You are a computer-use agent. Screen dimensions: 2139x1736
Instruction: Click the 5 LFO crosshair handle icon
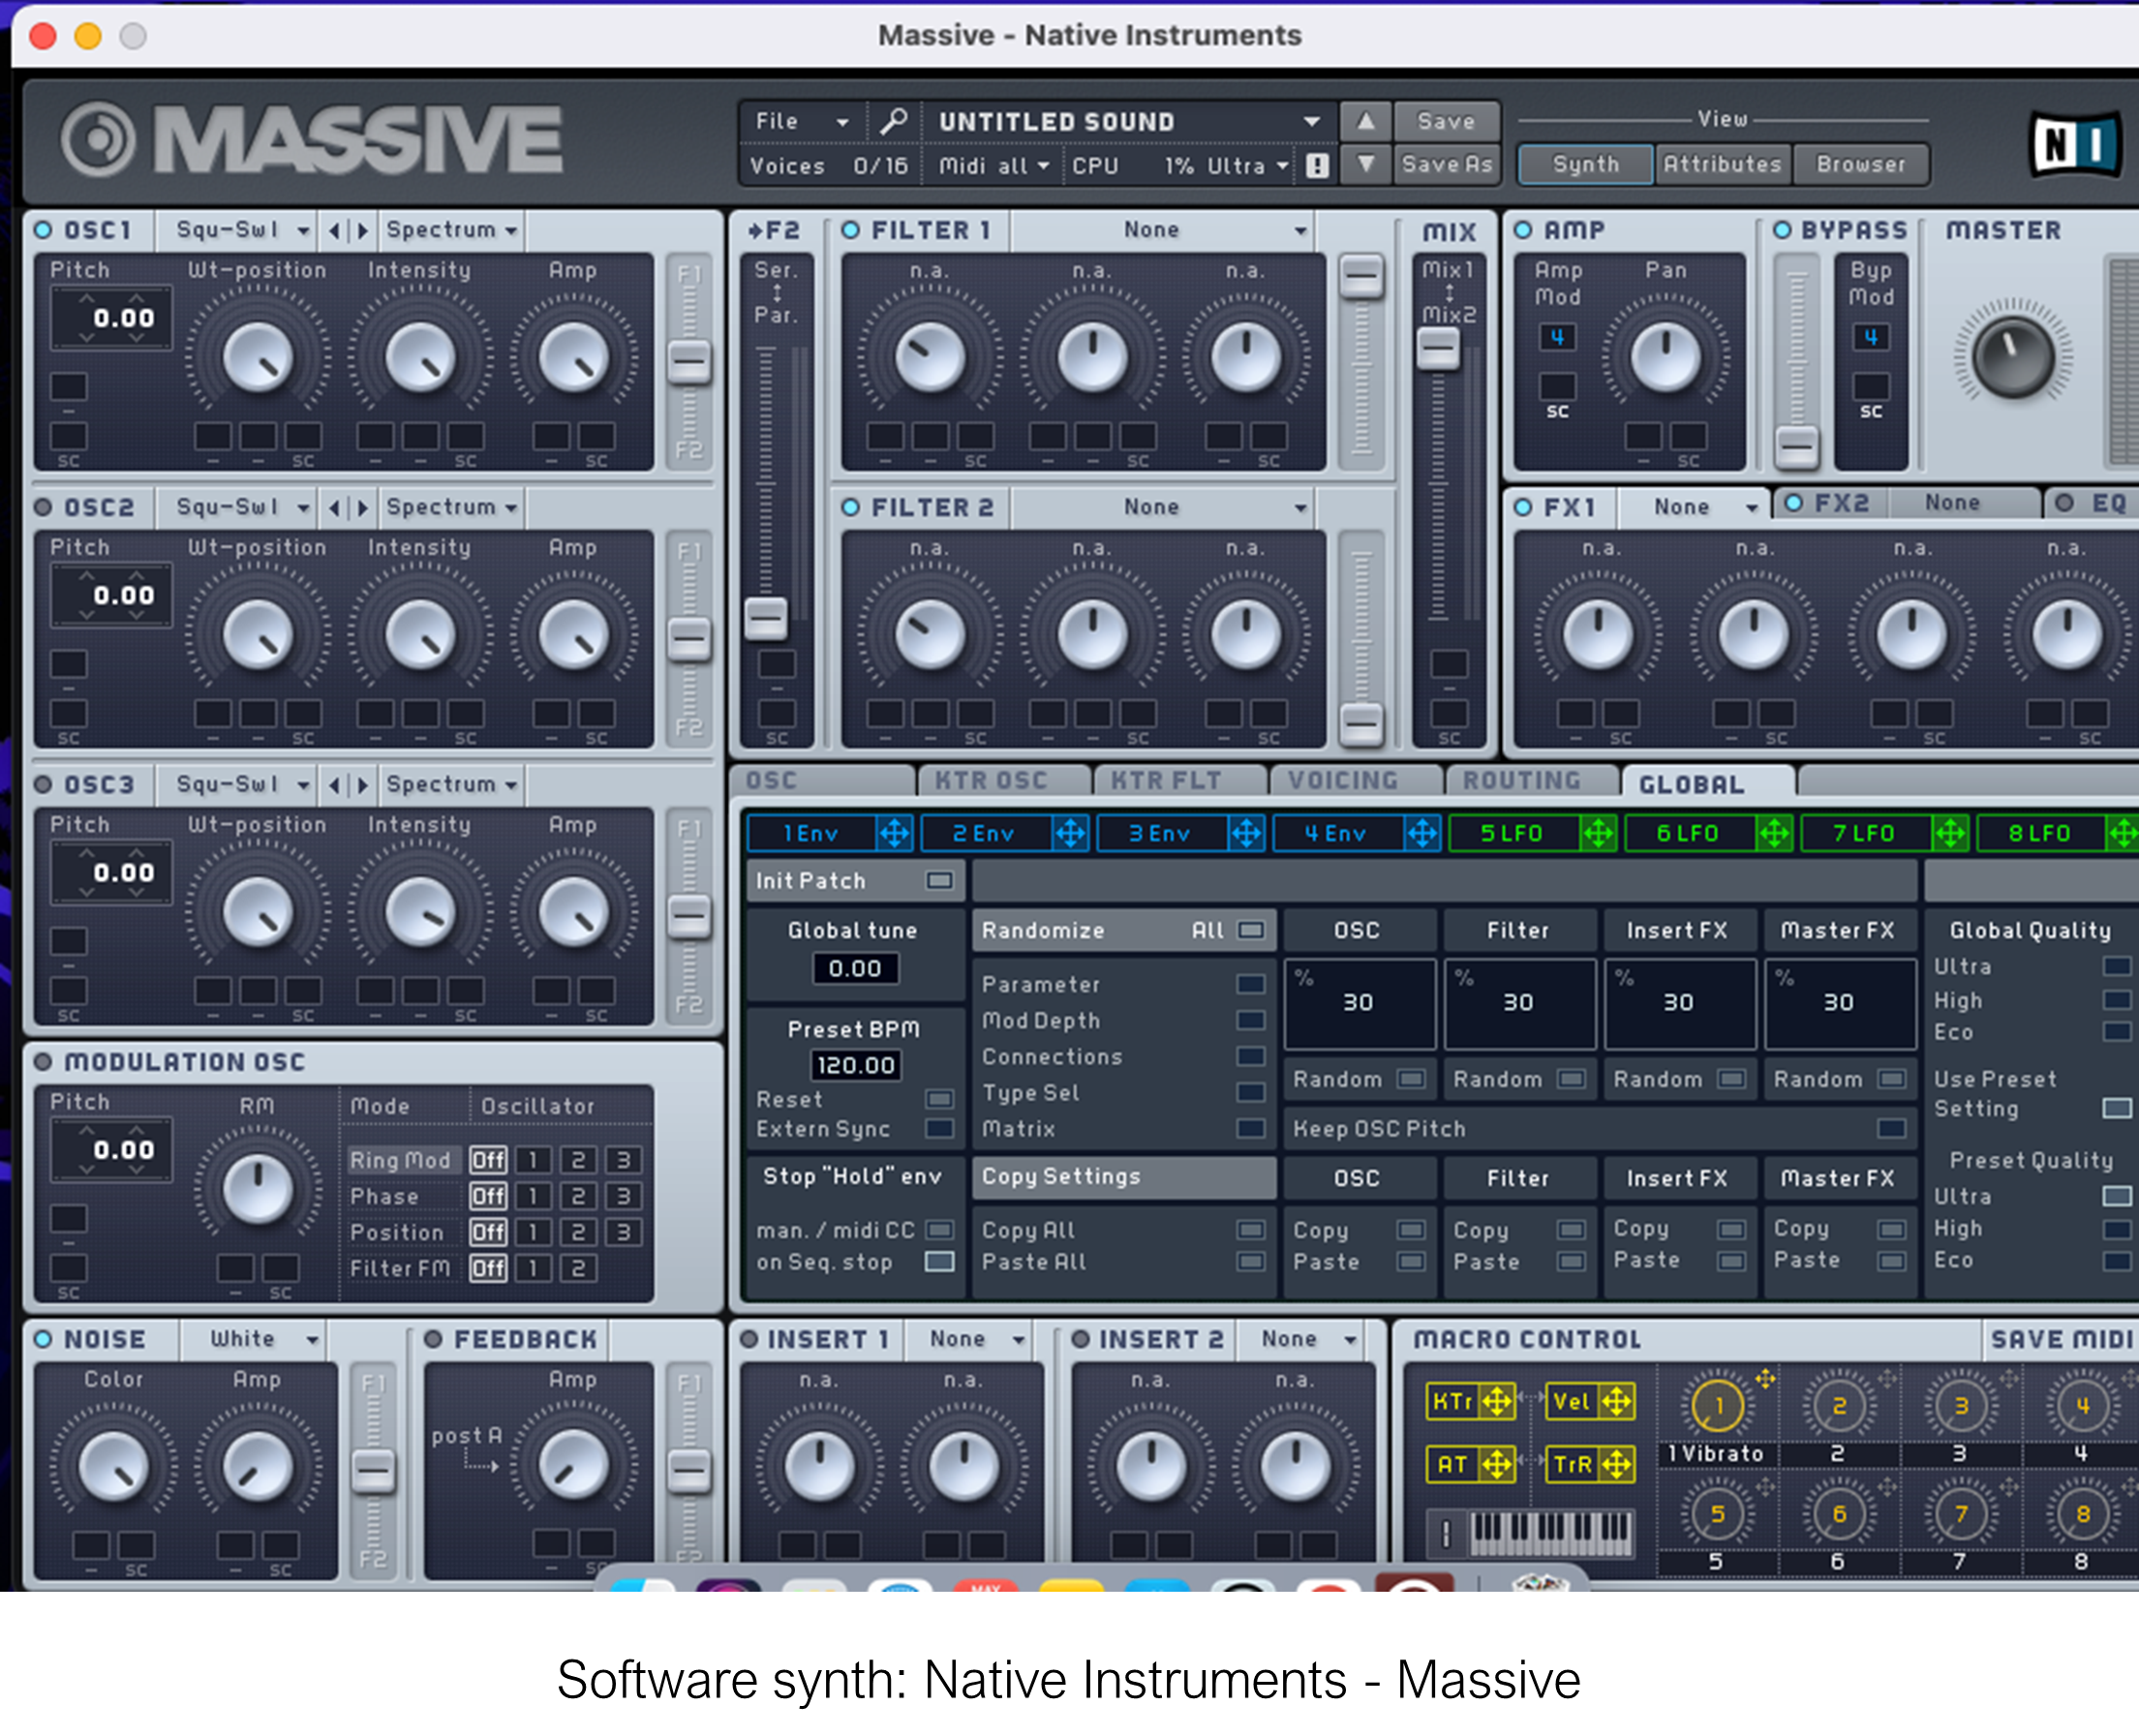click(1597, 833)
